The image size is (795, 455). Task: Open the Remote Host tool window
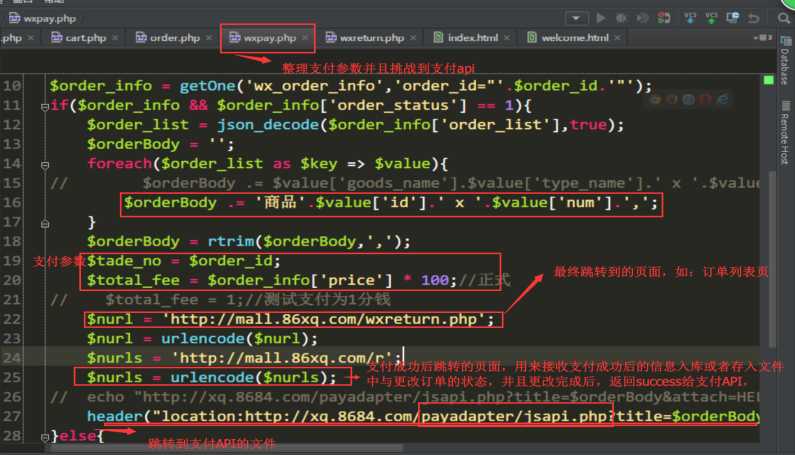click(785, 132)
